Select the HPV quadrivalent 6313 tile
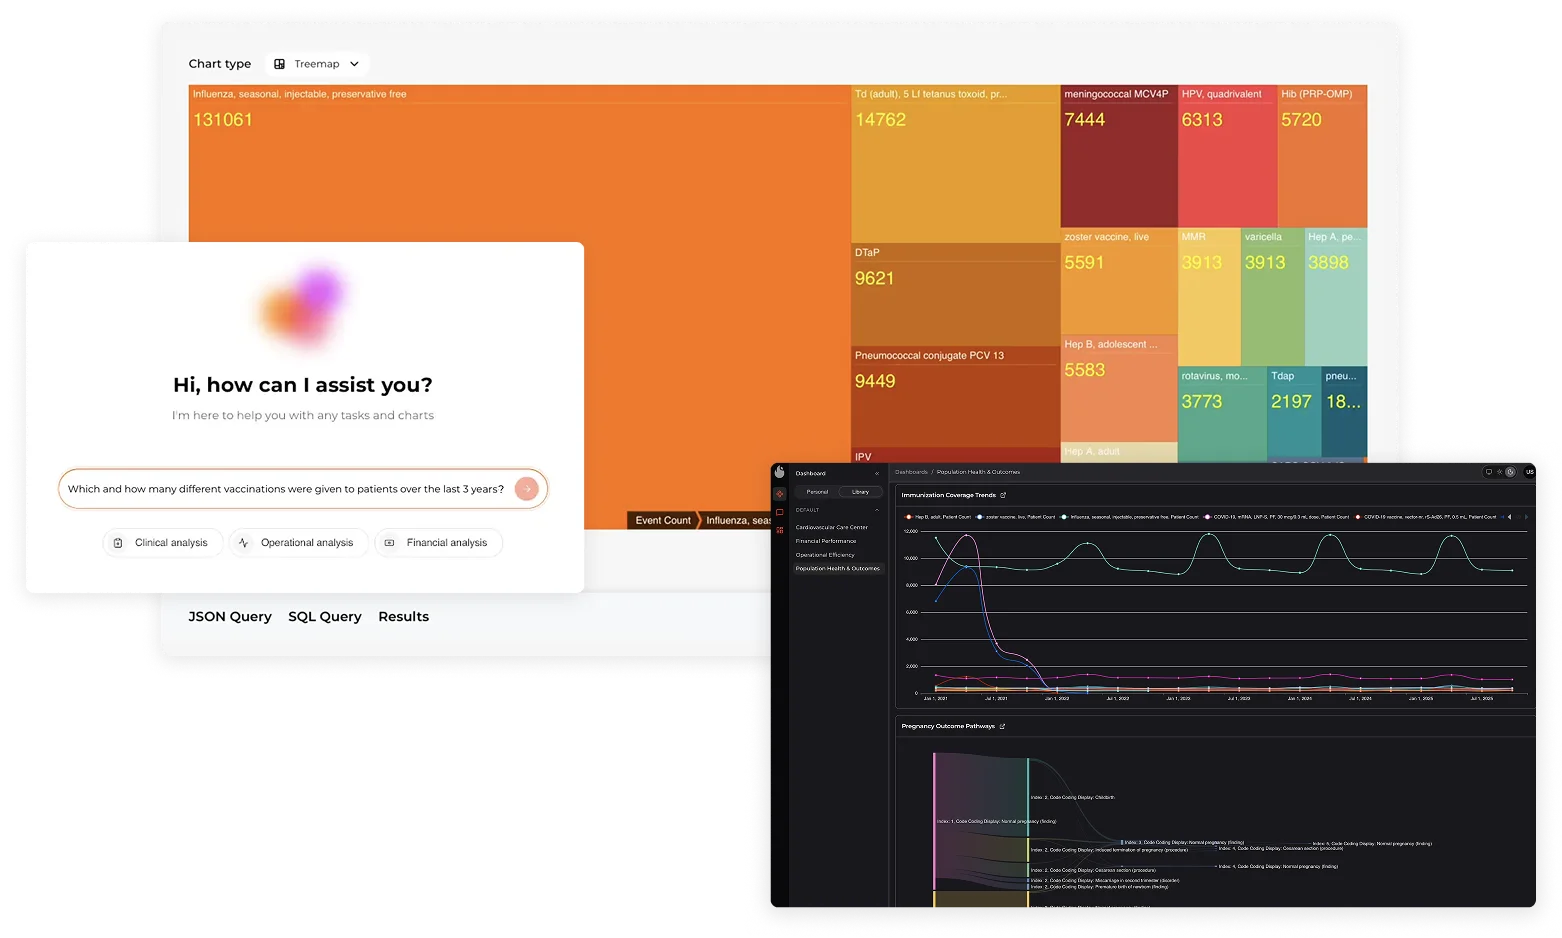The image size is (1562, 938). coord(1228,156)
